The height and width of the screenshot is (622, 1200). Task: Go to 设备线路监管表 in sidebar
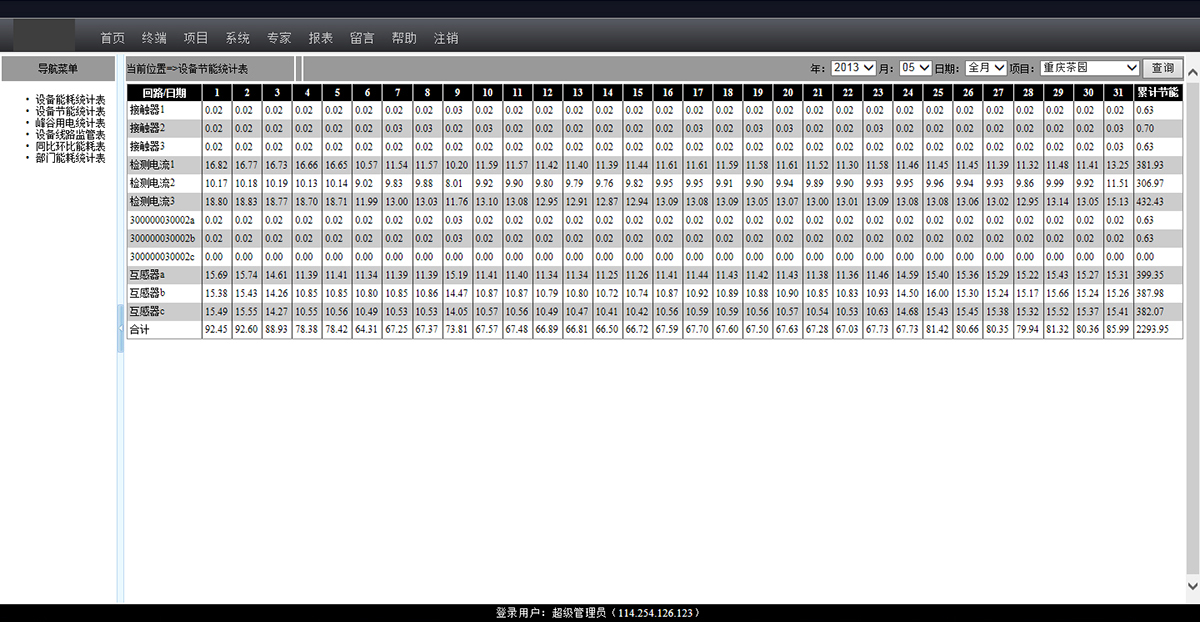(x=70, y=134)
